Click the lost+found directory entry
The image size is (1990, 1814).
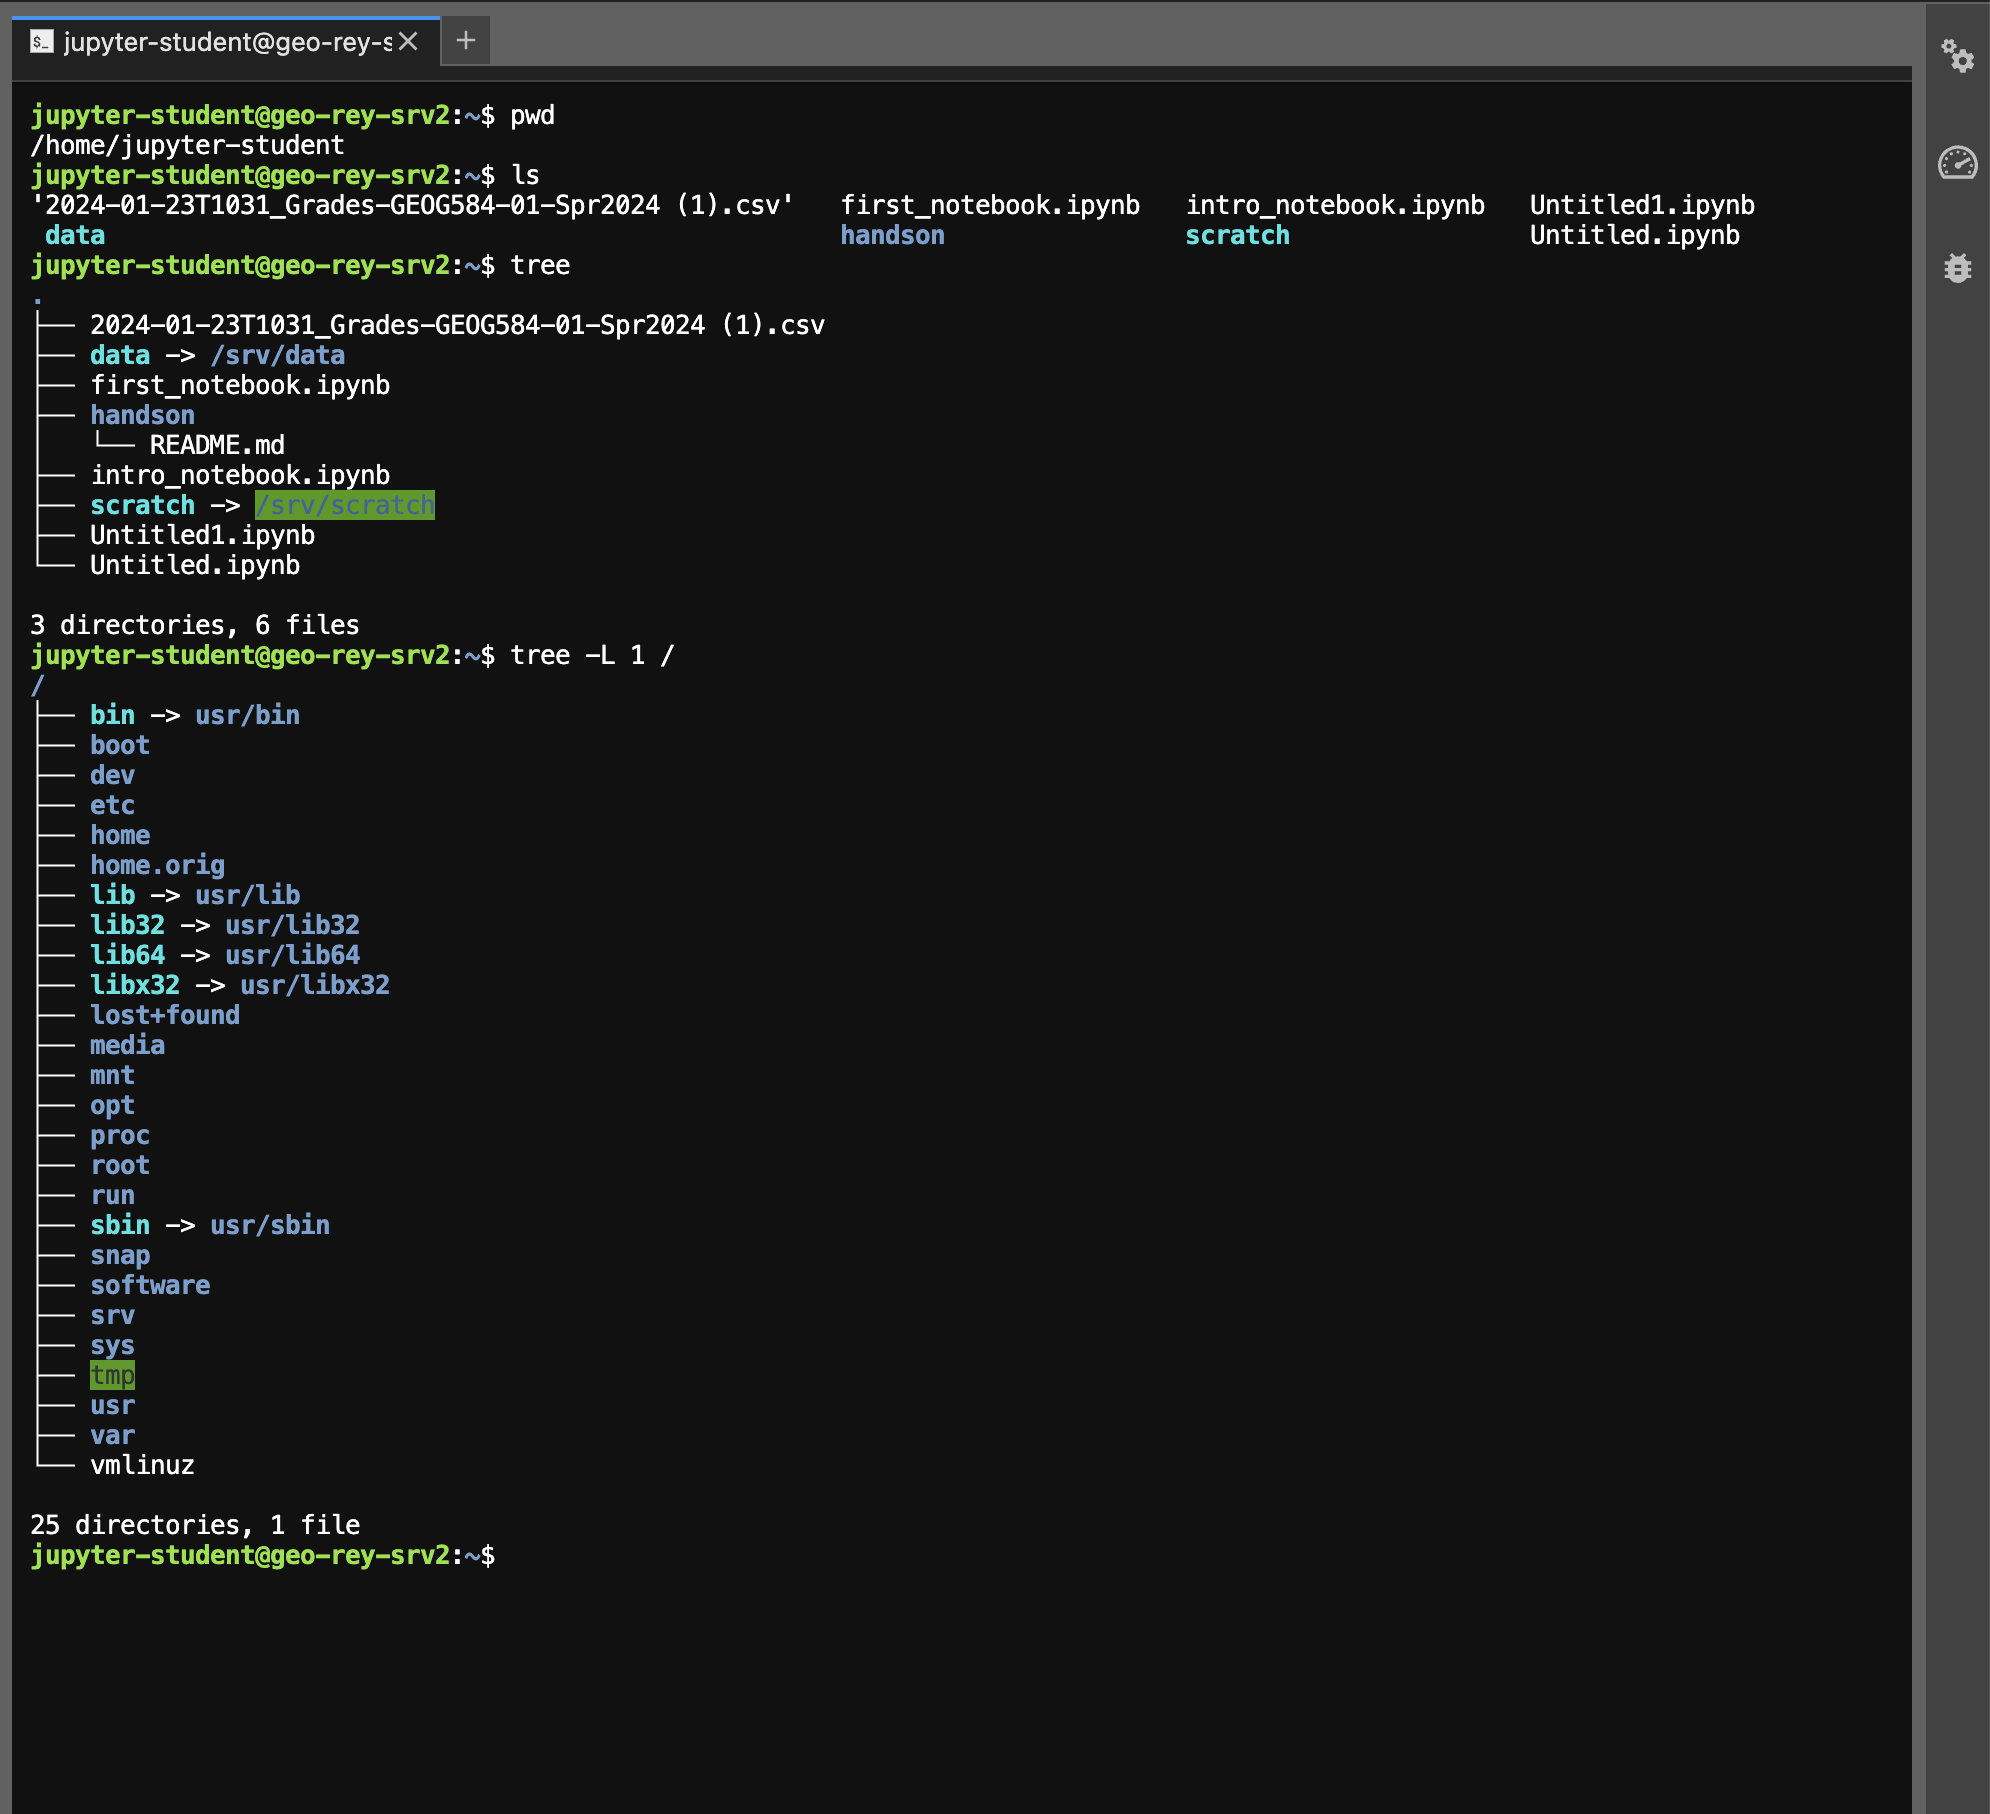[x=165, y=1015]
